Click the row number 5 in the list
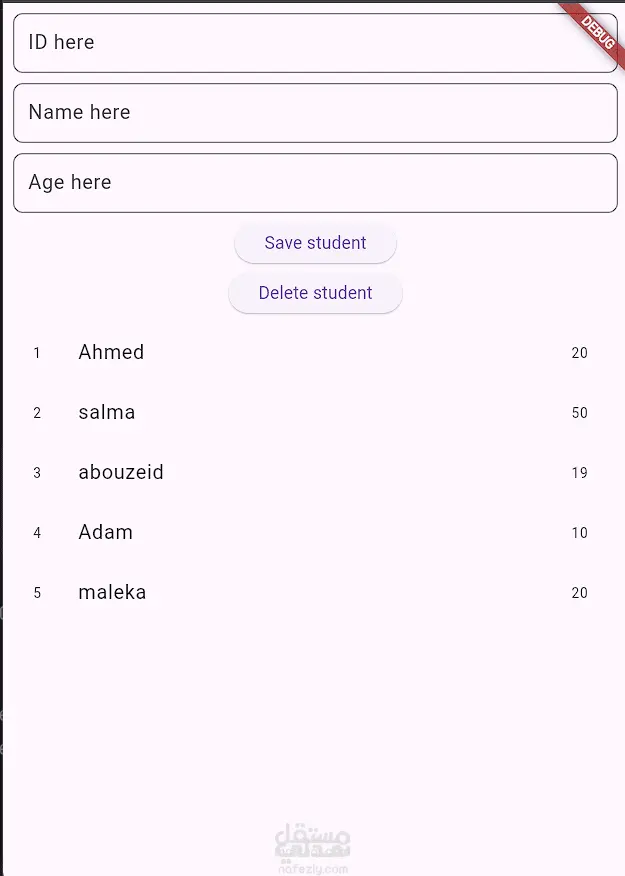This screenshot has height=876, width=625. [x=37, y=593]
